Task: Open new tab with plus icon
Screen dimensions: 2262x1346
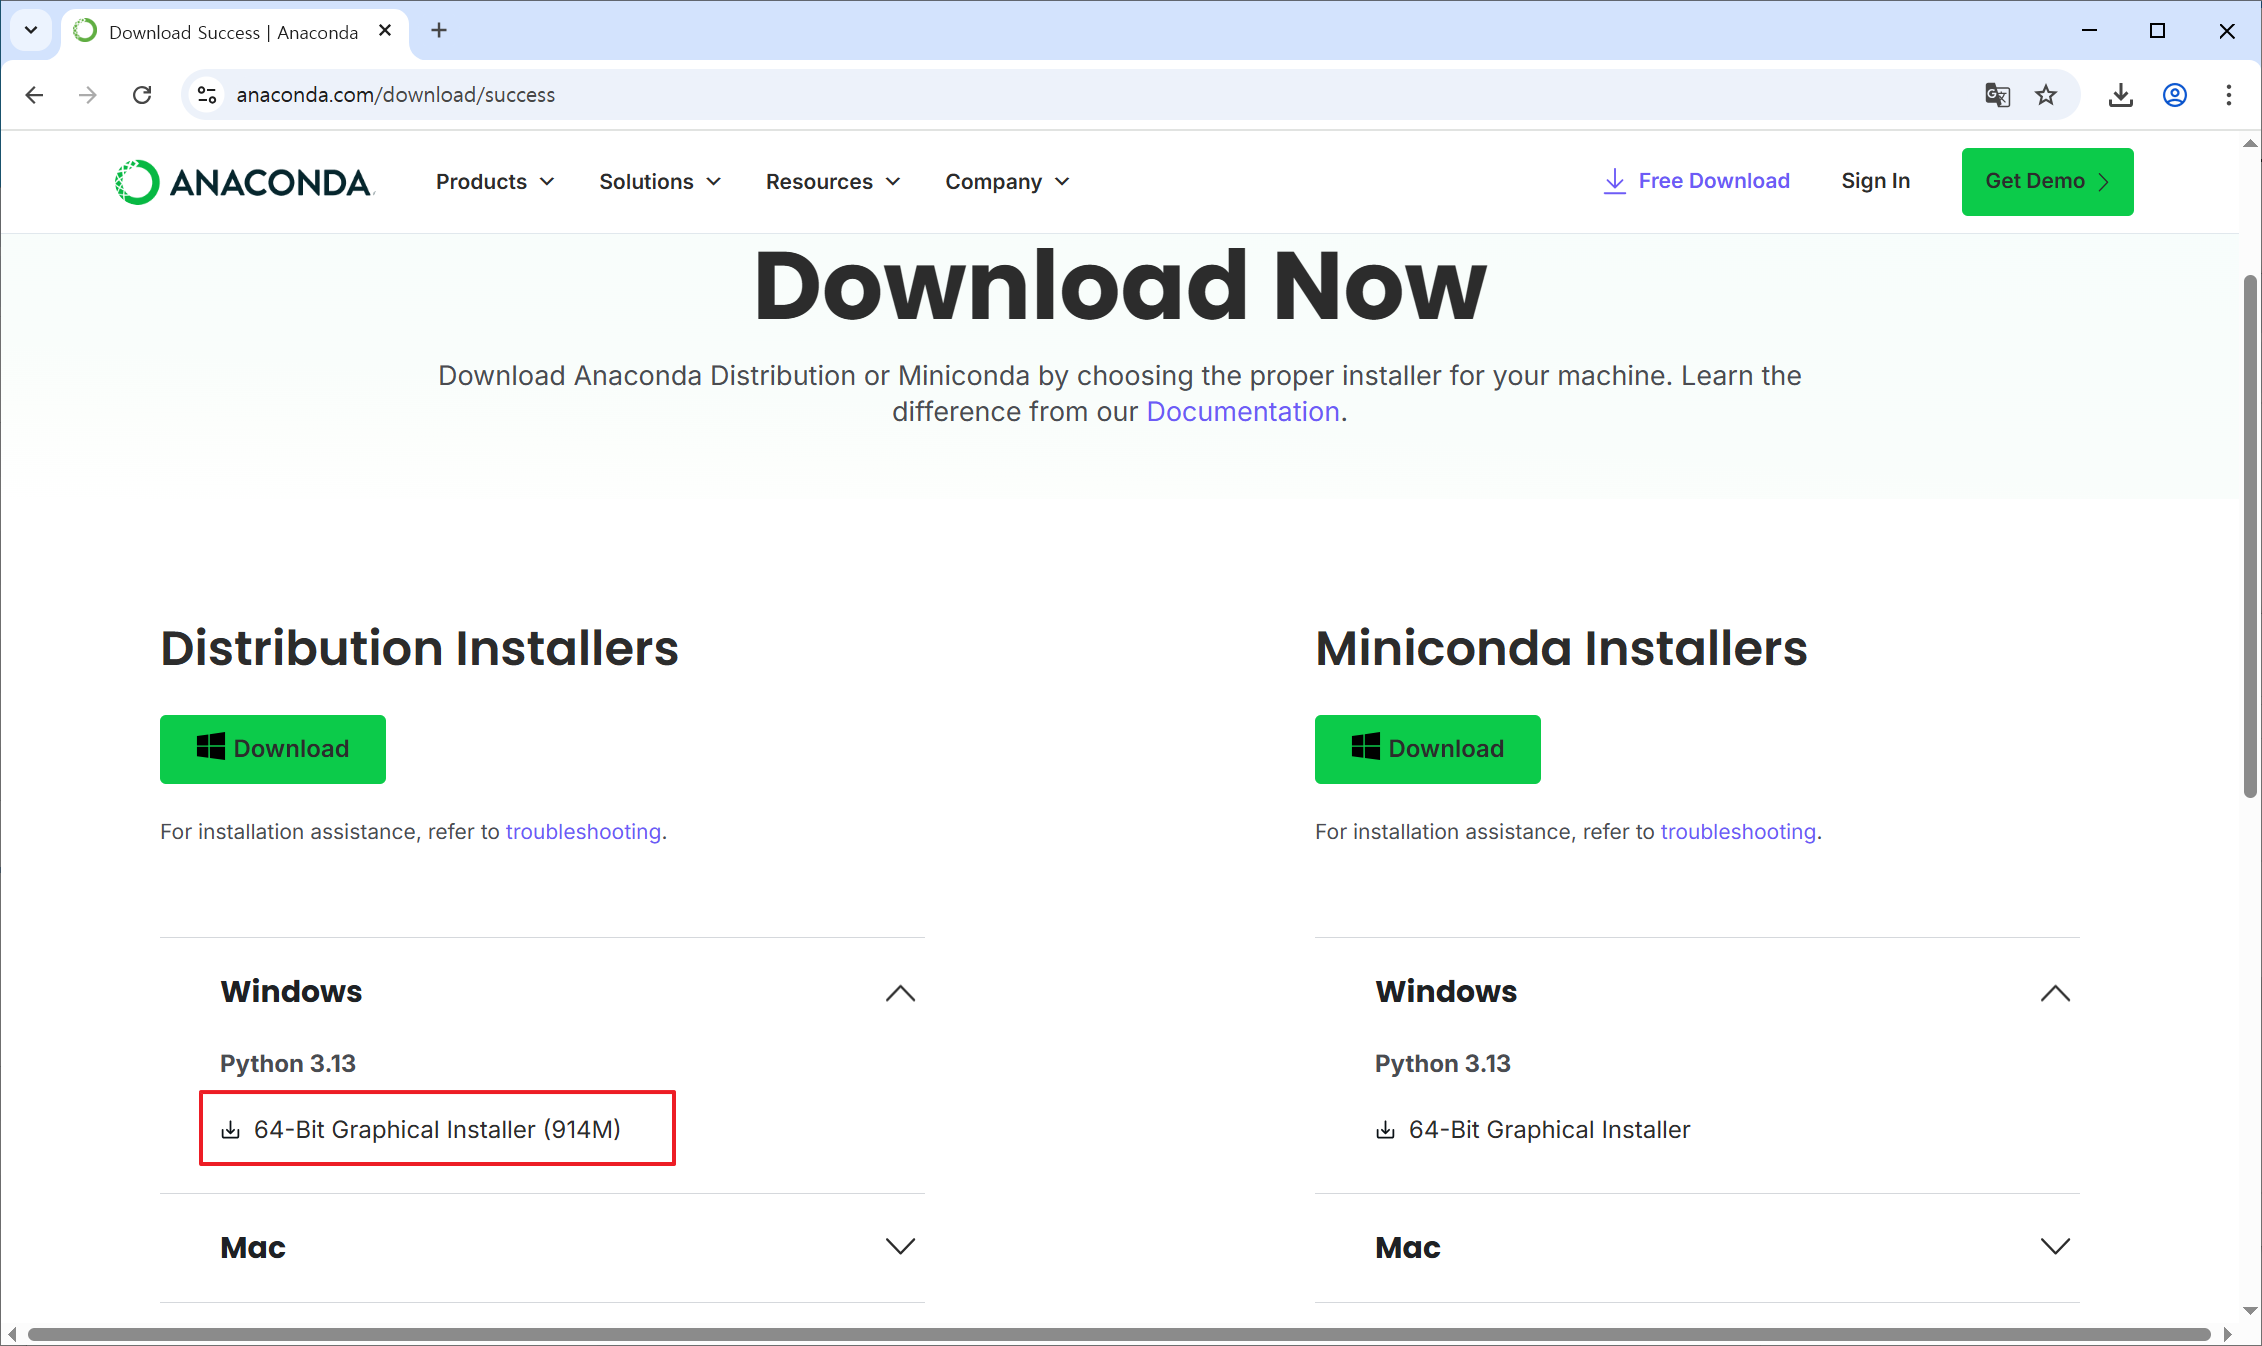Action: point(439,31)
